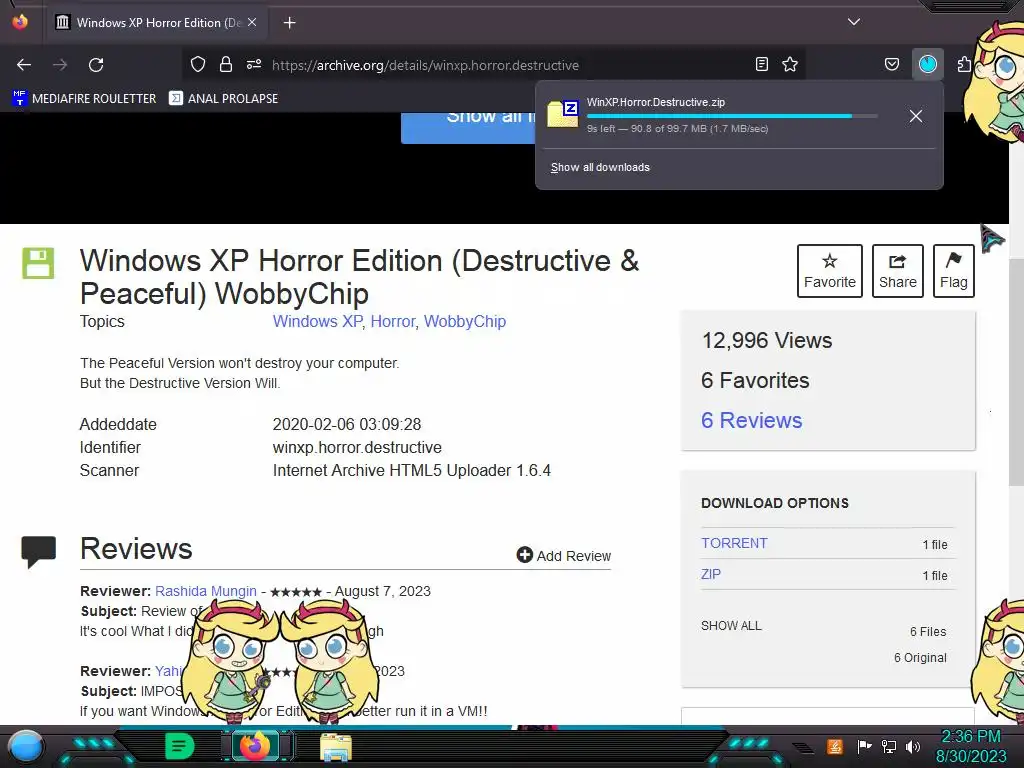Image resolution: width=1024 pixels, height=768 pixels.
Task: Go back to the previous page
Action: click(x=24, y=65)
